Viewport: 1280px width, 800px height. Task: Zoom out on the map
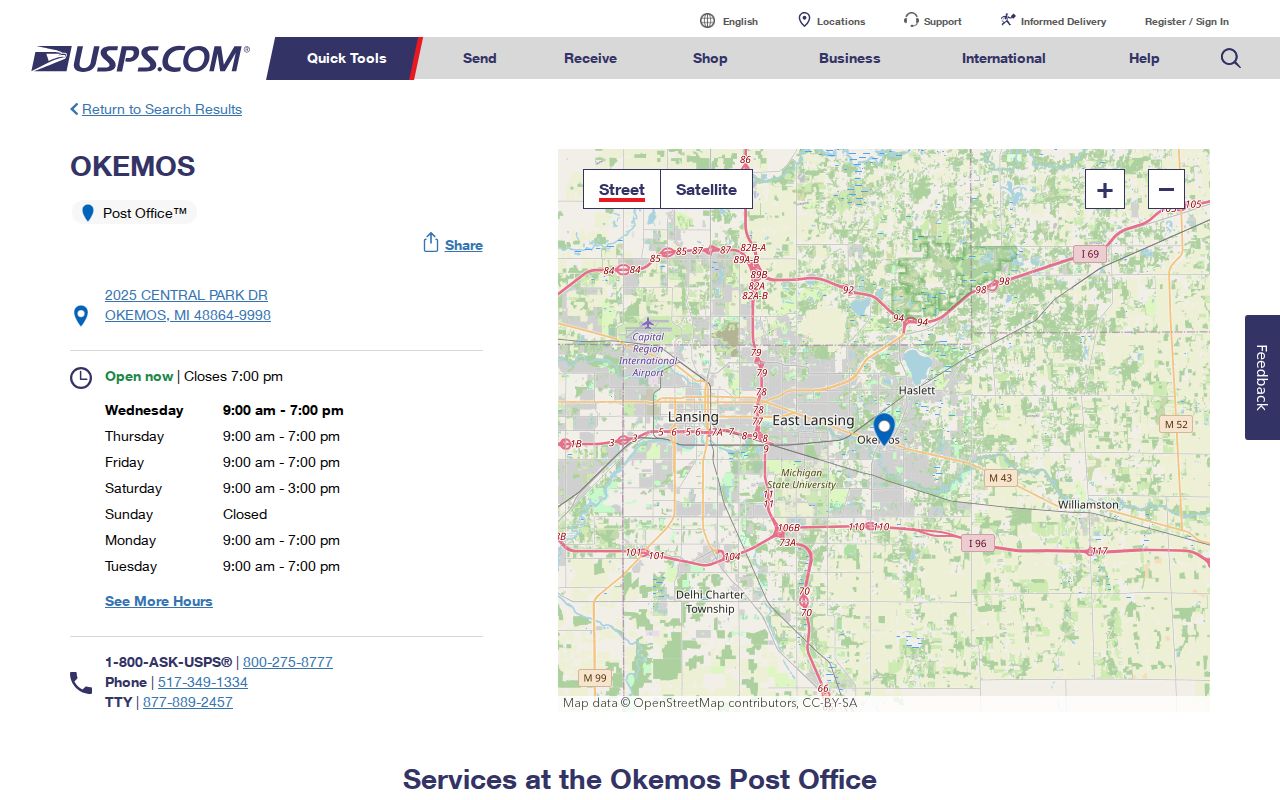(x=1166, y=189)
